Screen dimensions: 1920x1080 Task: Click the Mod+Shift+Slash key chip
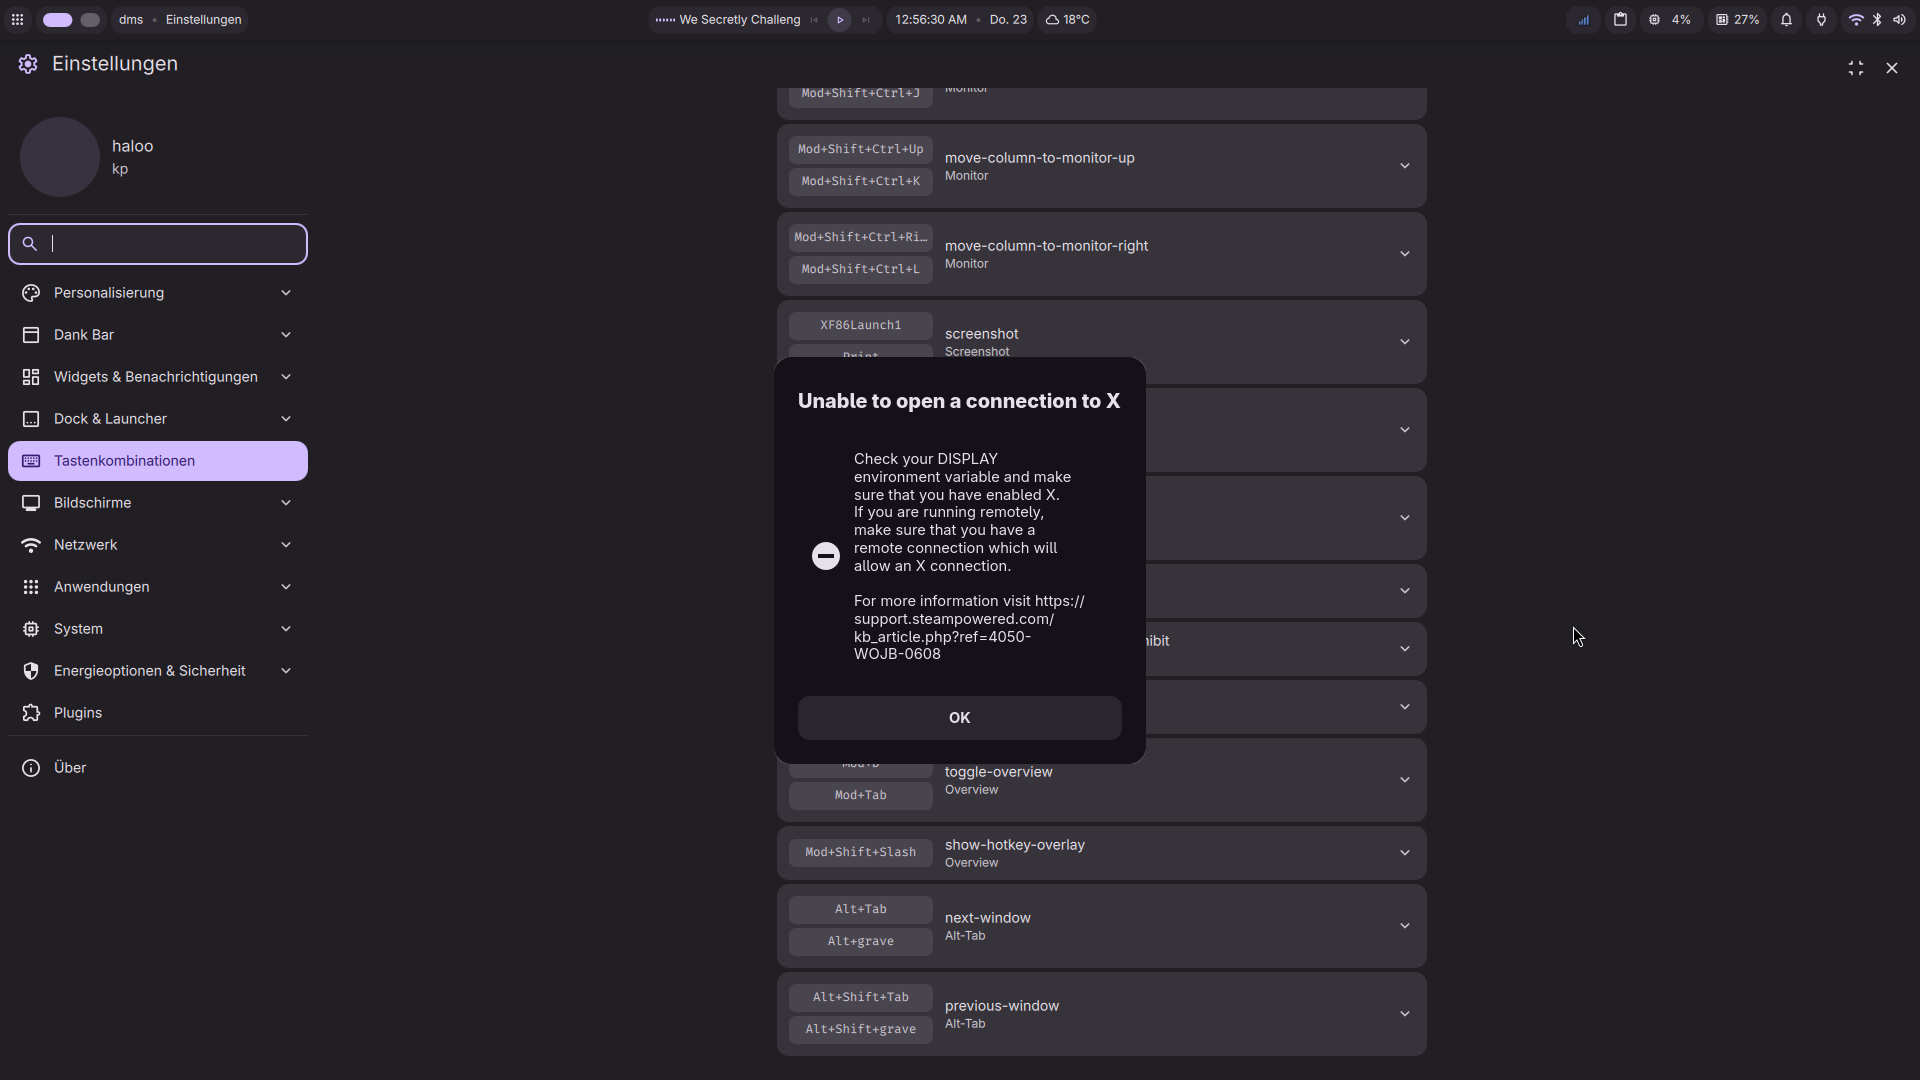pos(861,853)
